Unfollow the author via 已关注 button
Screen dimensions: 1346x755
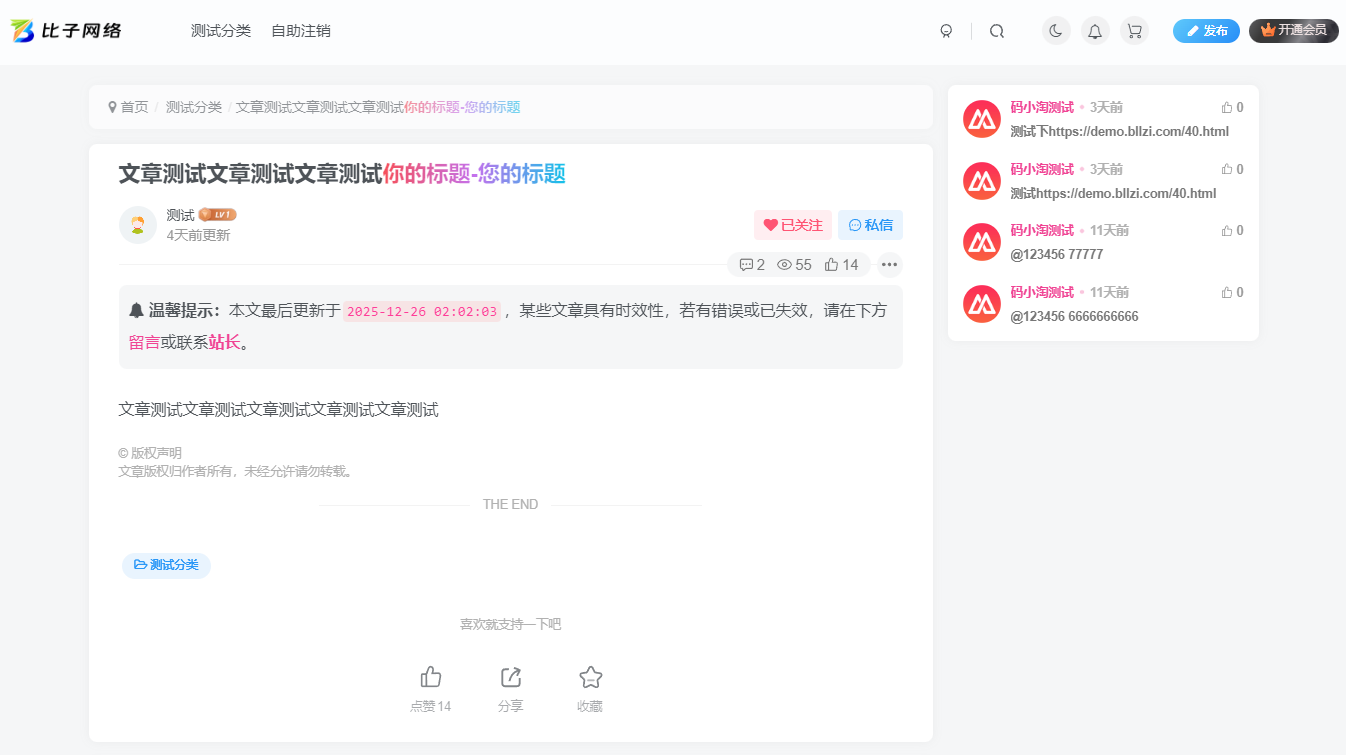pyautogui.click(x=792, y=224)
